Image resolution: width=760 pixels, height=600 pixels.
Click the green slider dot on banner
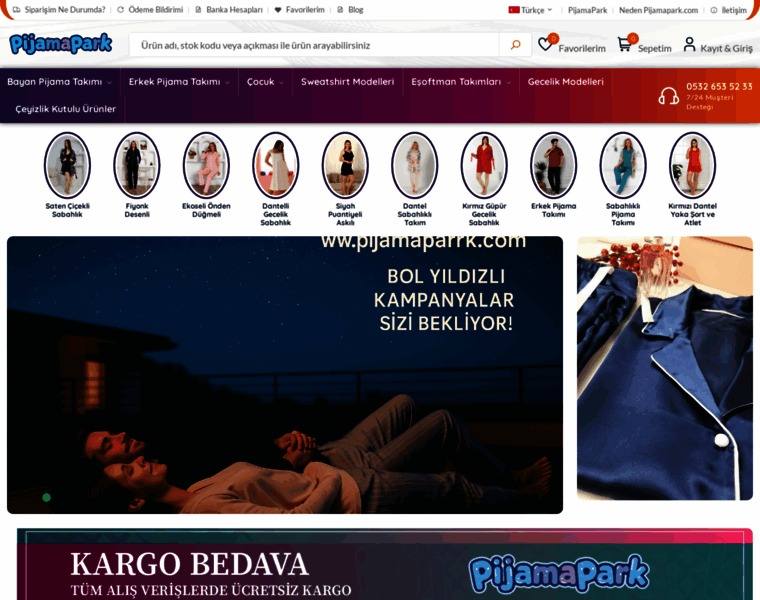coord(47,497)
